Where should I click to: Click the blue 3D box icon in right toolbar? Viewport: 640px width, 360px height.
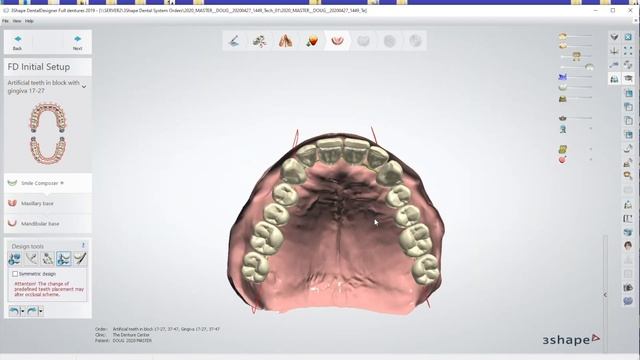point(628,232)
